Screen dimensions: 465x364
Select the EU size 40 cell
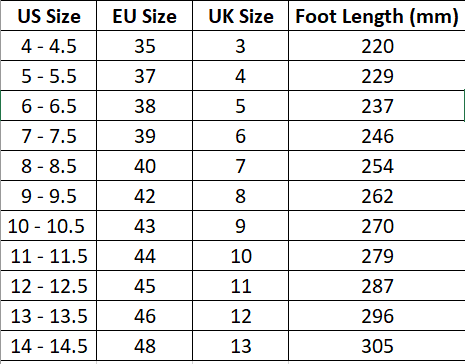(x=144, y=166)
